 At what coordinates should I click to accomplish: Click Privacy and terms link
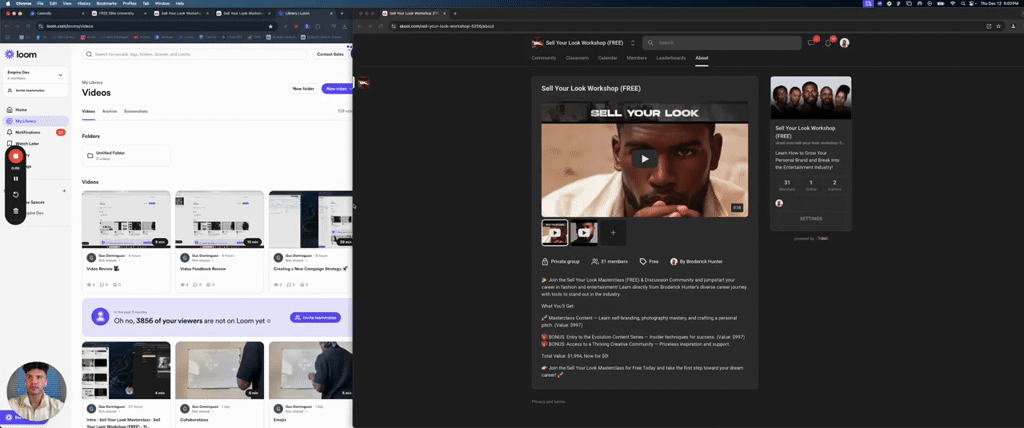coord(548,401)
